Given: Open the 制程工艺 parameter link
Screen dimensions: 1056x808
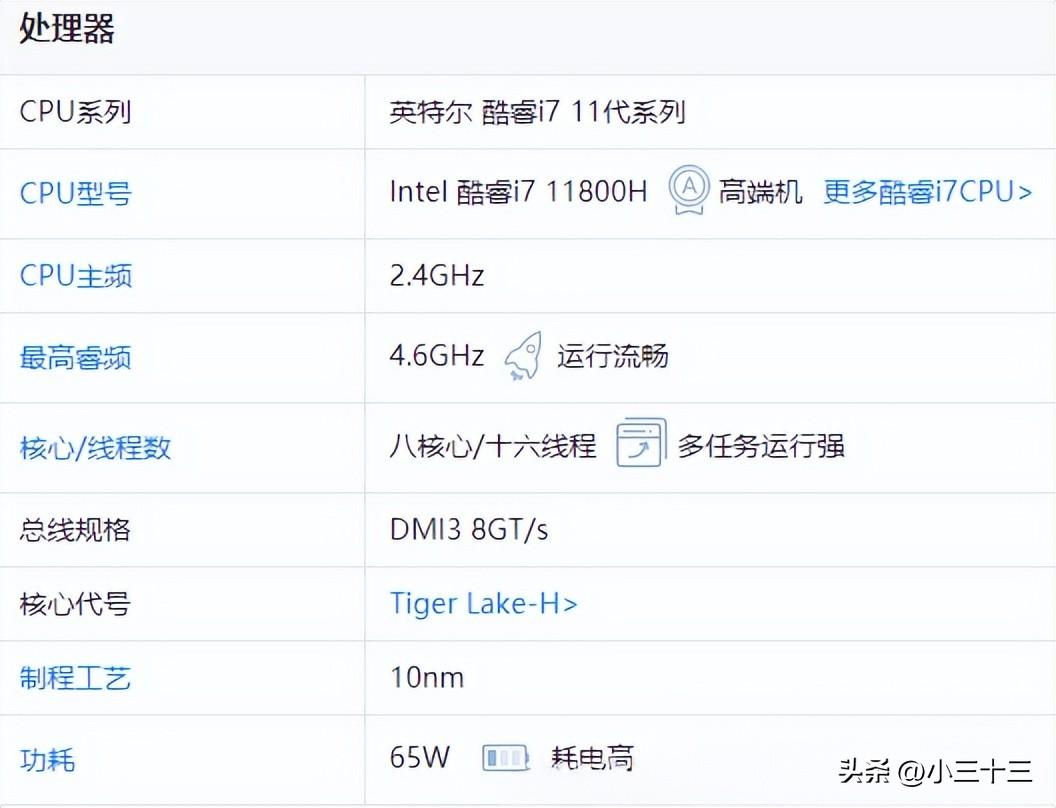Looking at the screenshot, I should pos(75,678).
